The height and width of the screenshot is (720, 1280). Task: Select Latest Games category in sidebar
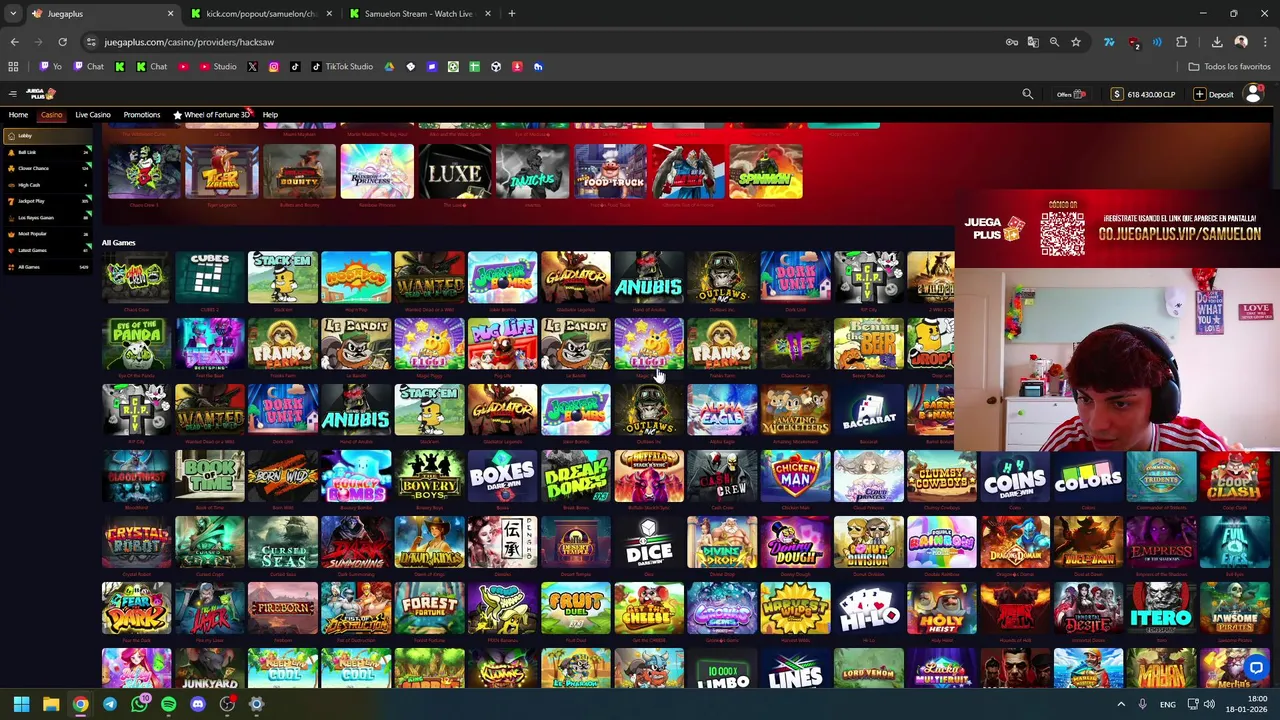click(46, 250)
